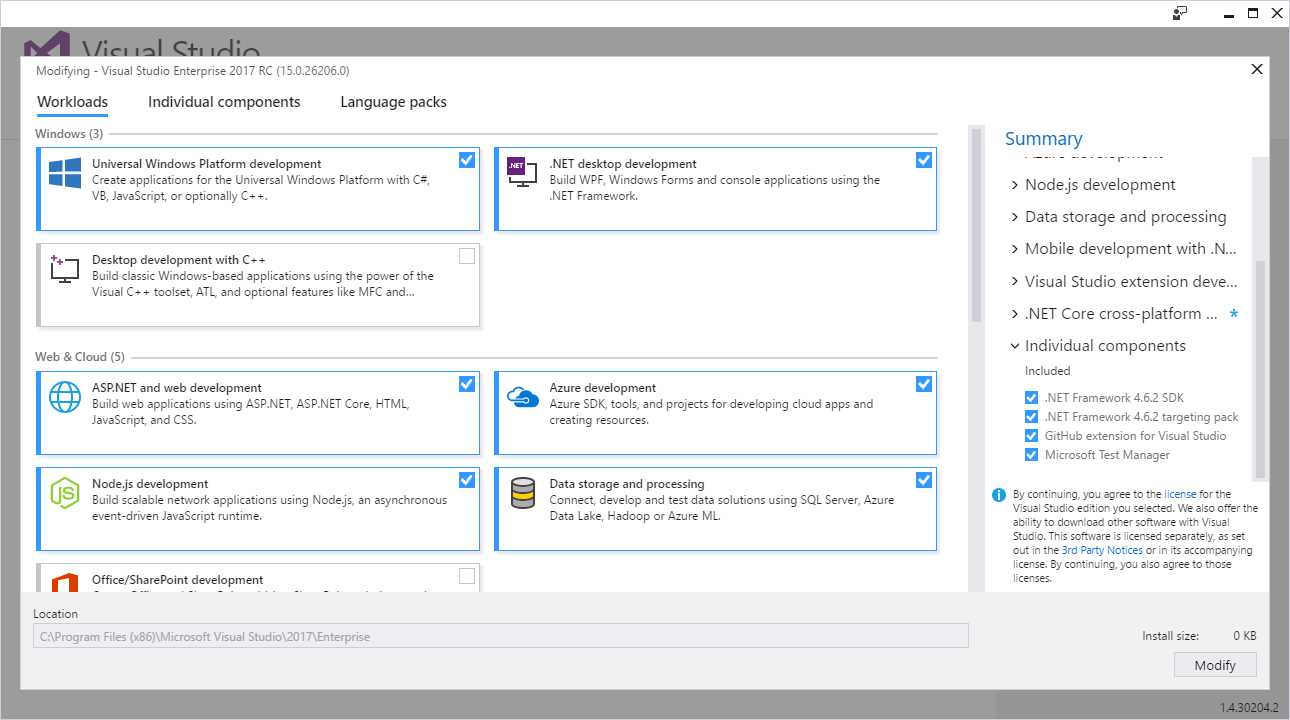Switch to the Individual components tab
This screenshot has width=1290, height=720.
(x=224, y=101)
